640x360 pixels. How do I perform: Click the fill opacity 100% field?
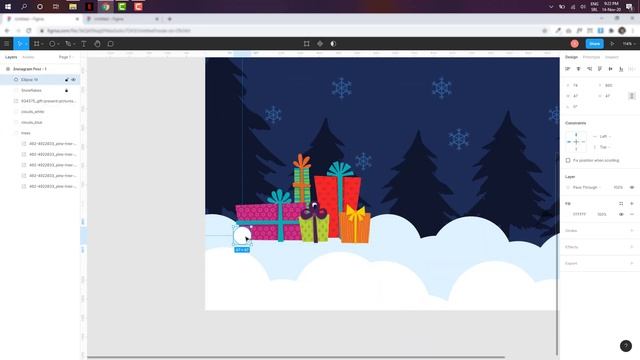tap(602, 214)
